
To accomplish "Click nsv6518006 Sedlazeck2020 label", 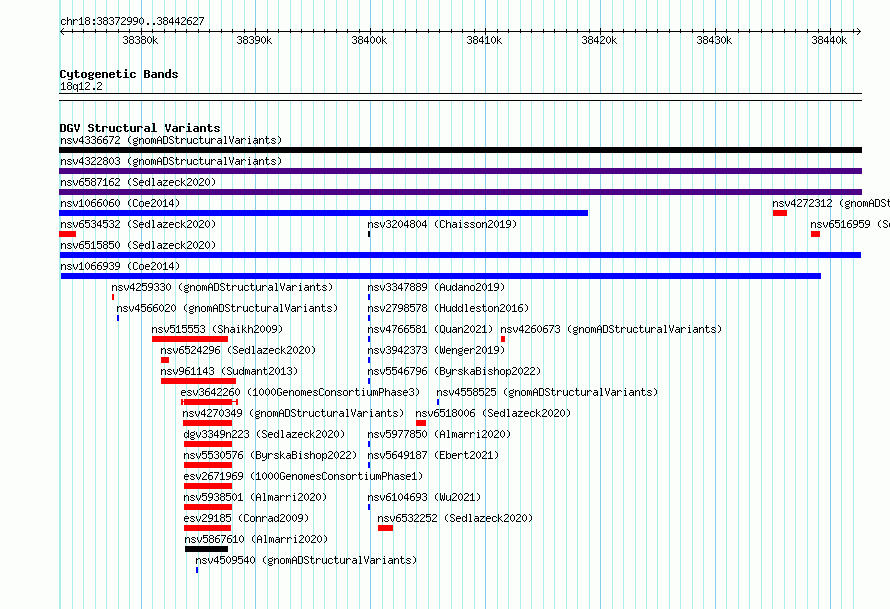I will [x=493, y=413].
